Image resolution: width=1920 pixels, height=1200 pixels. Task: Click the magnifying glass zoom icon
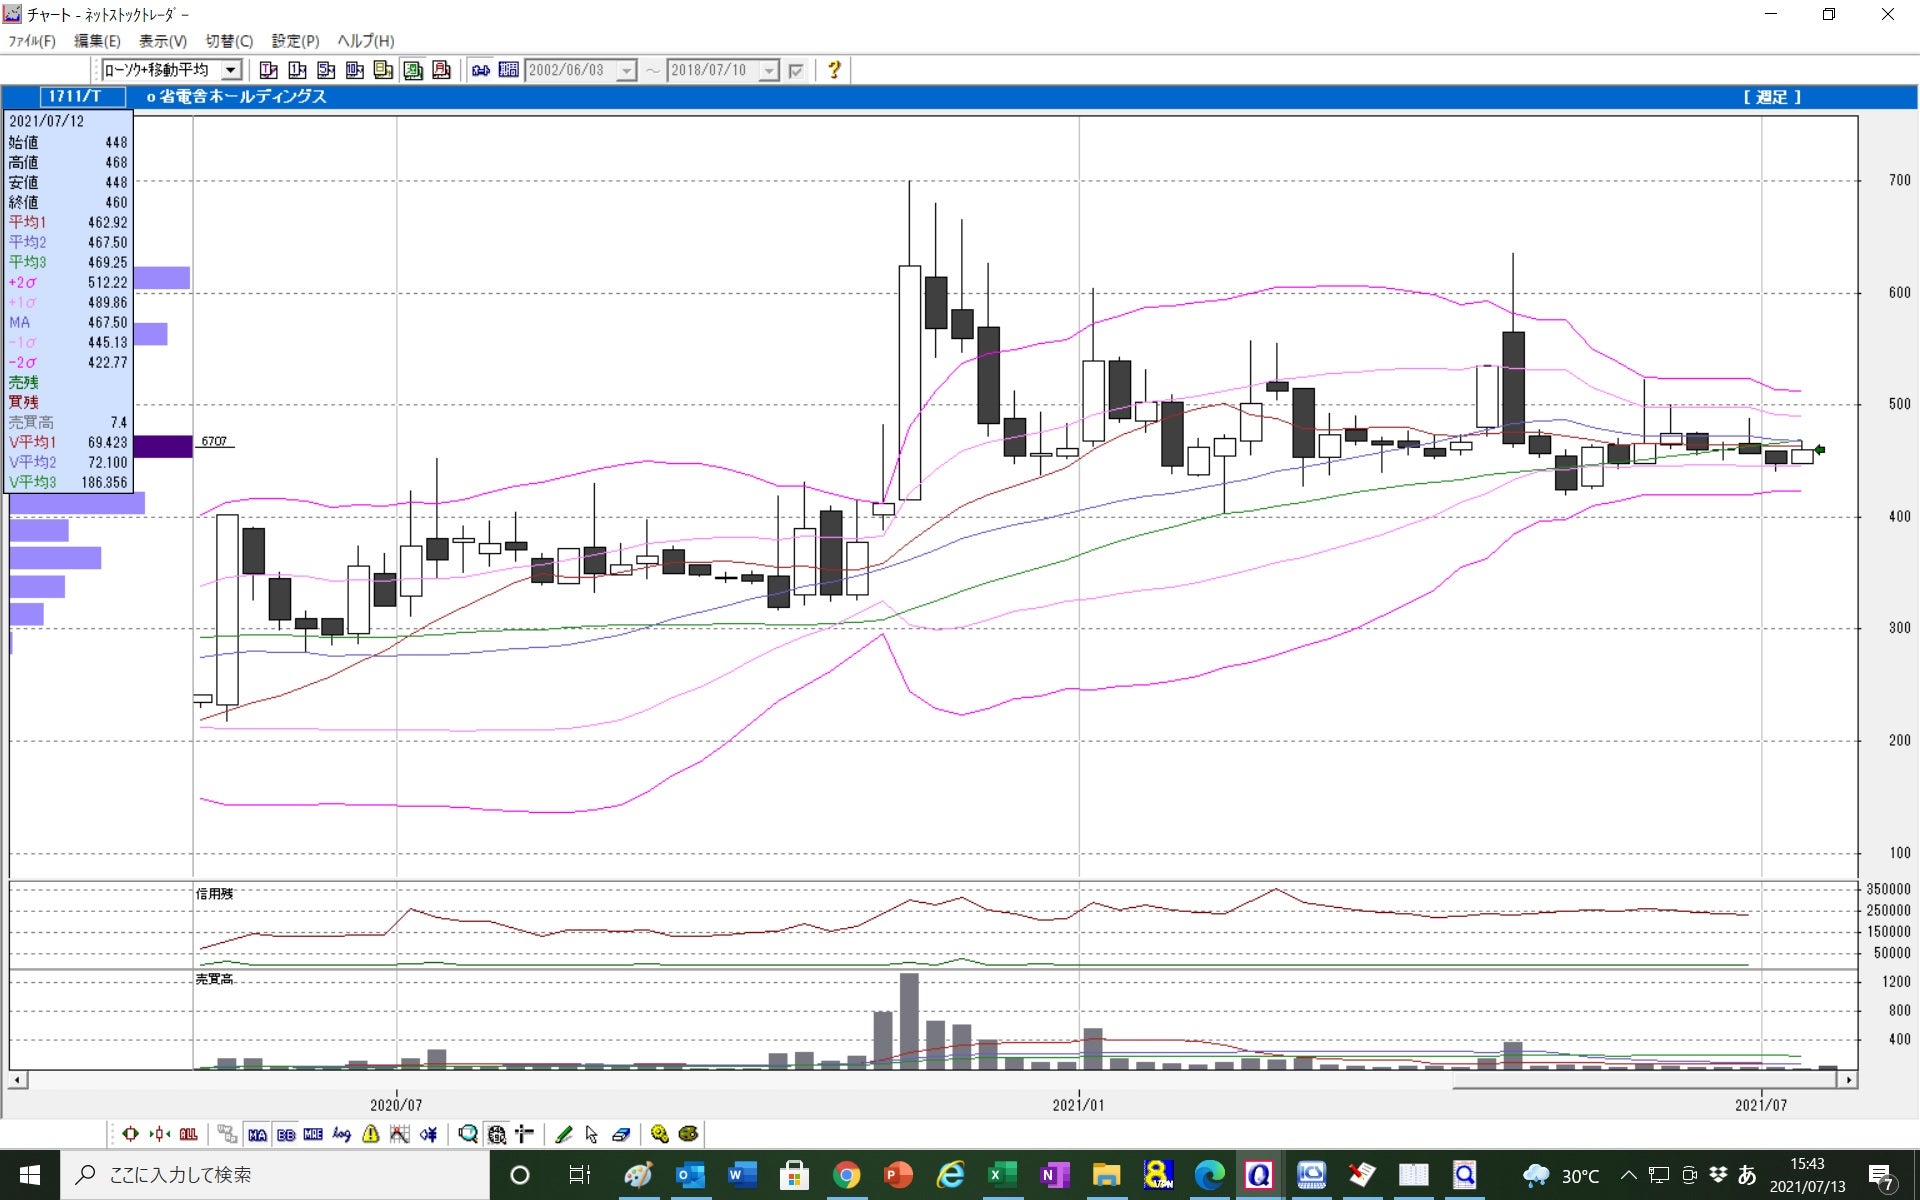coord(467,1134)
